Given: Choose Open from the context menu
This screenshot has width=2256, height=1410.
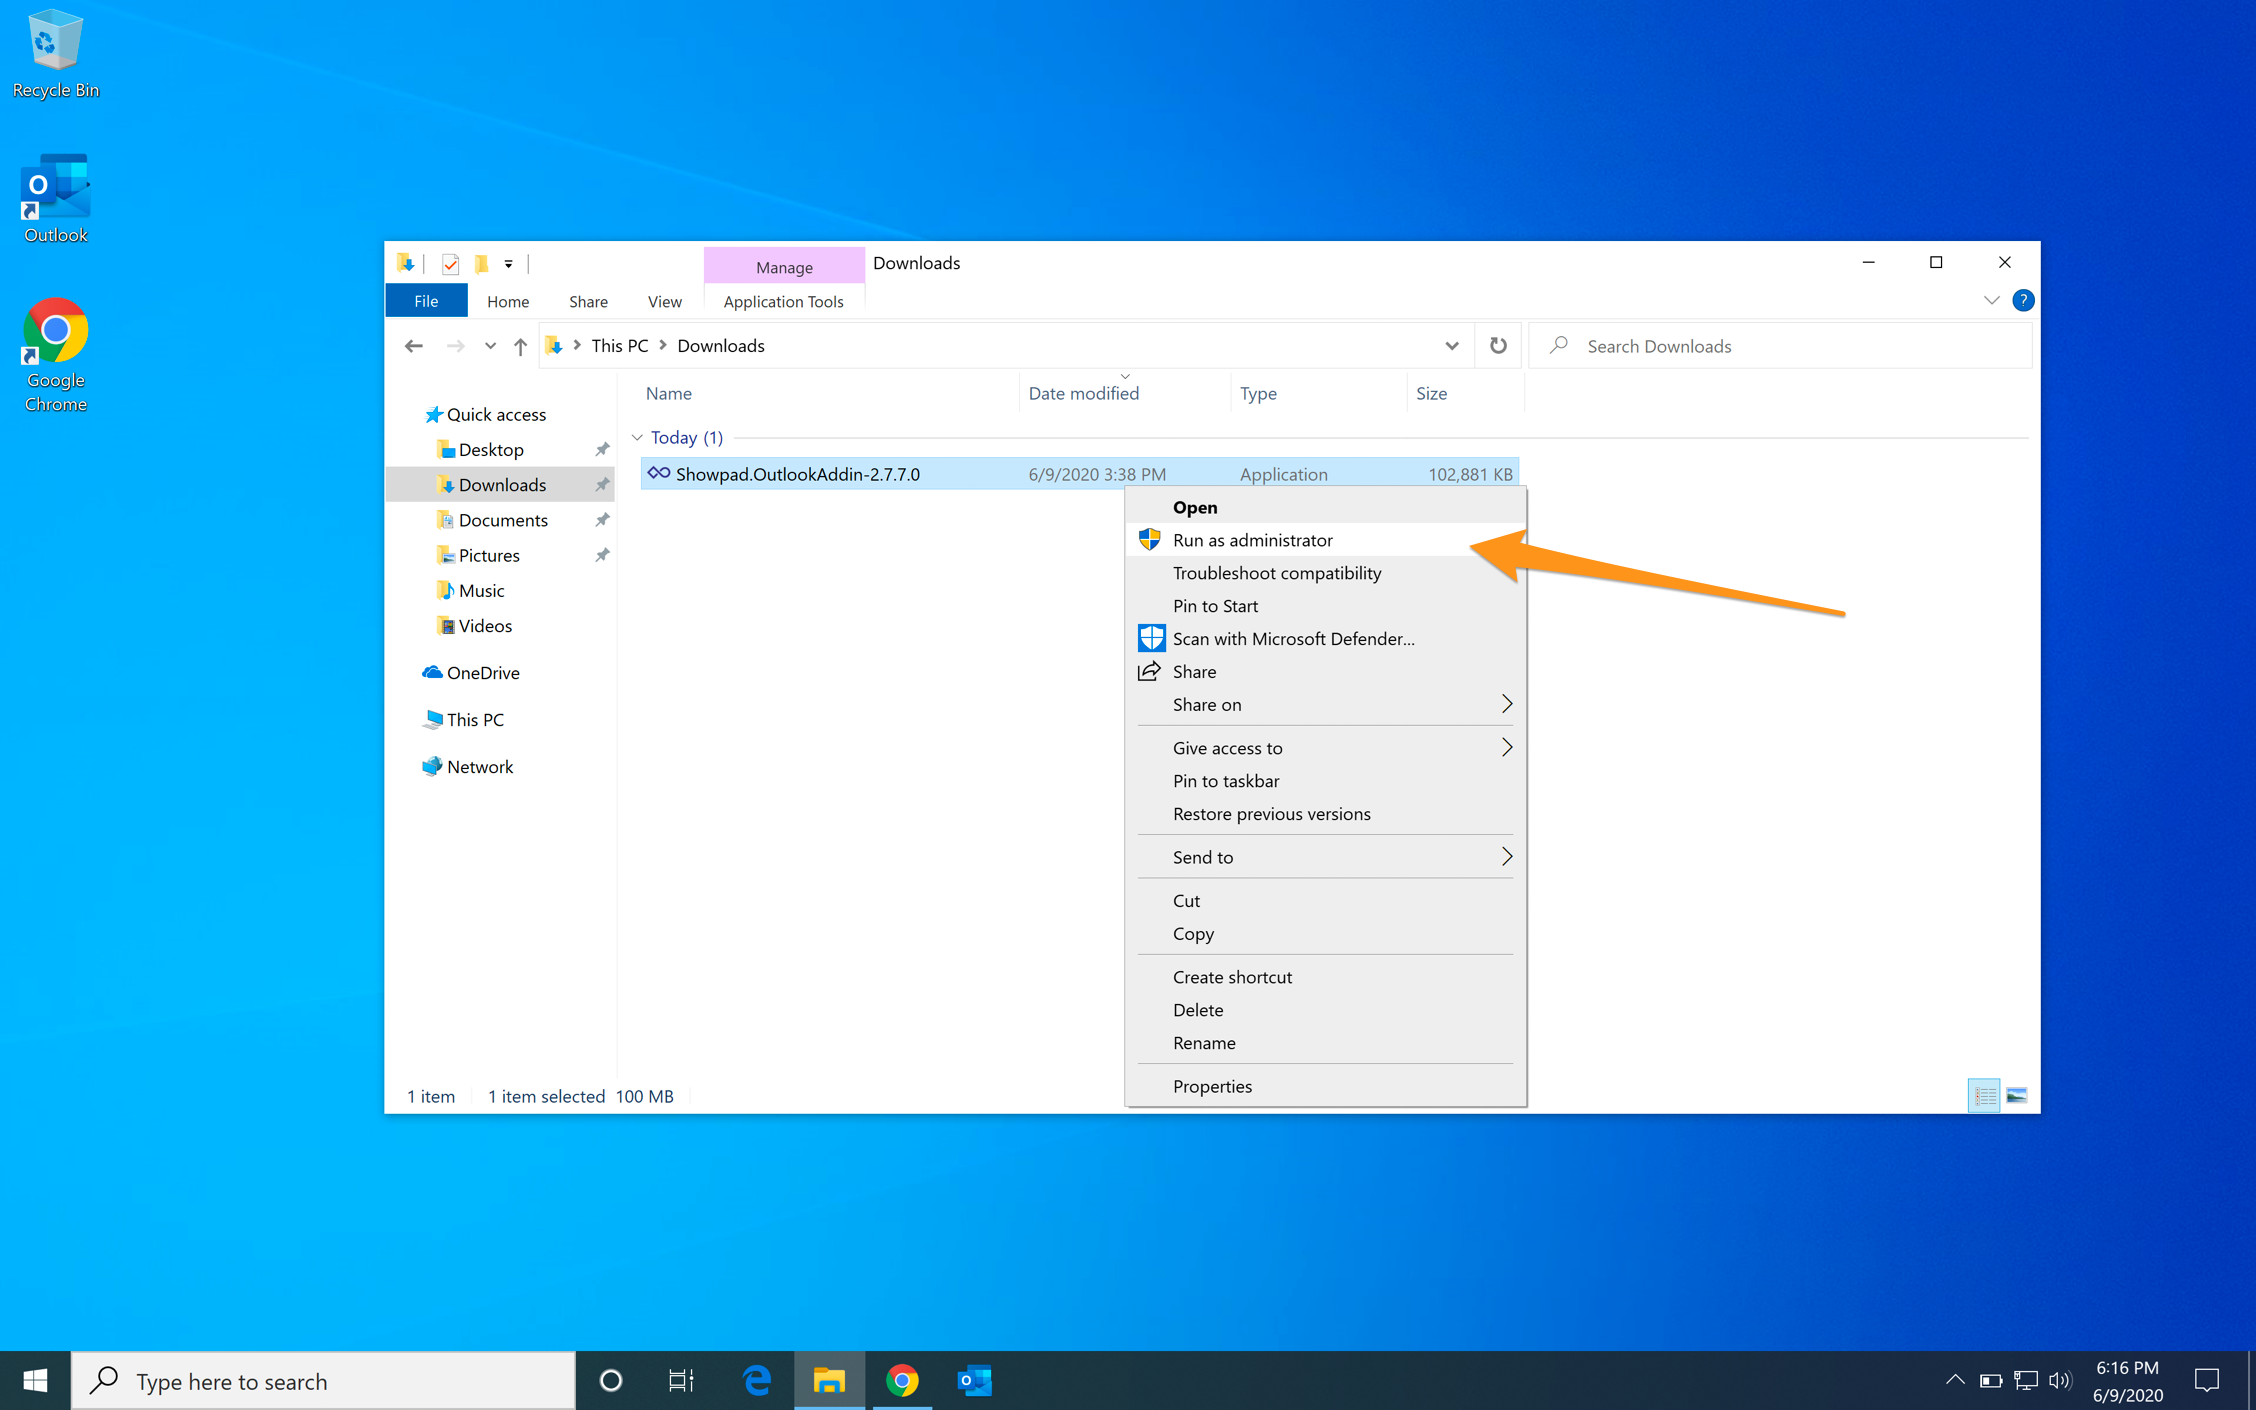Looking at the screenshot, I should (1325, 507).
